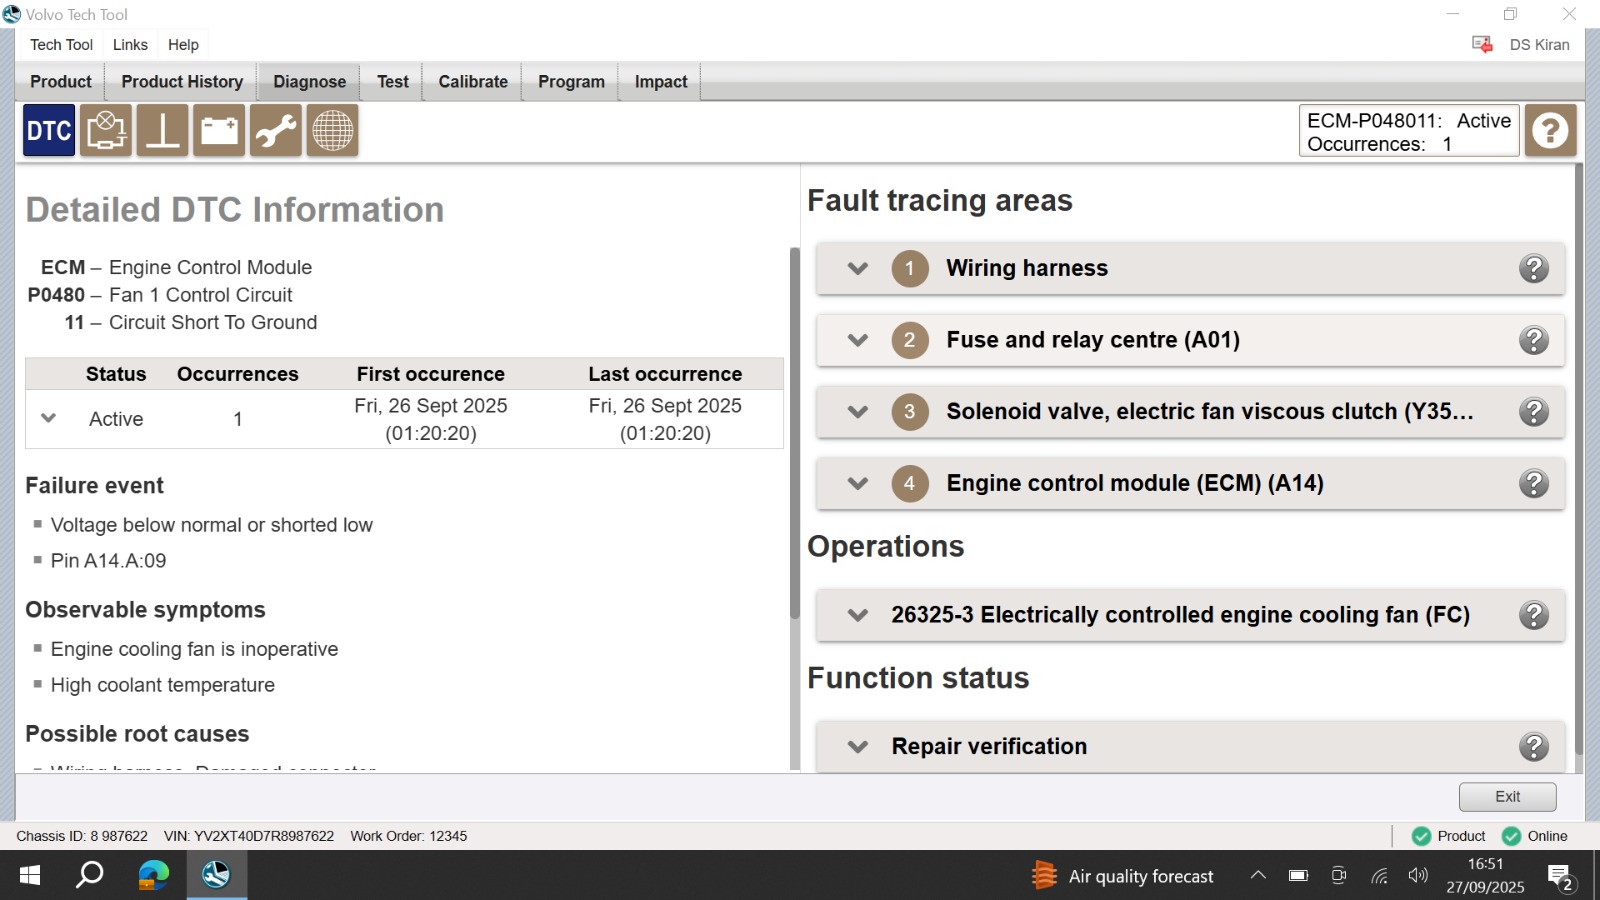Expand the Wiring harness fault area

click(x=858, y=269)
